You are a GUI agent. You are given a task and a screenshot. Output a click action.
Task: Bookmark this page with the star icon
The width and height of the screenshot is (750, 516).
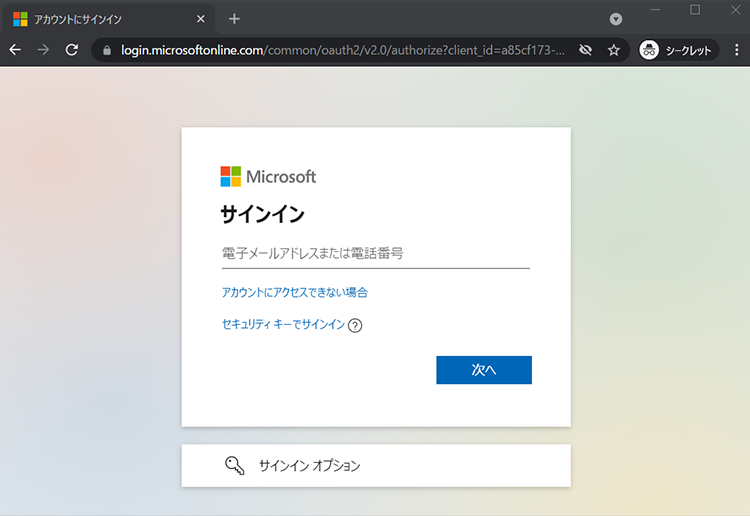[614, 50]
